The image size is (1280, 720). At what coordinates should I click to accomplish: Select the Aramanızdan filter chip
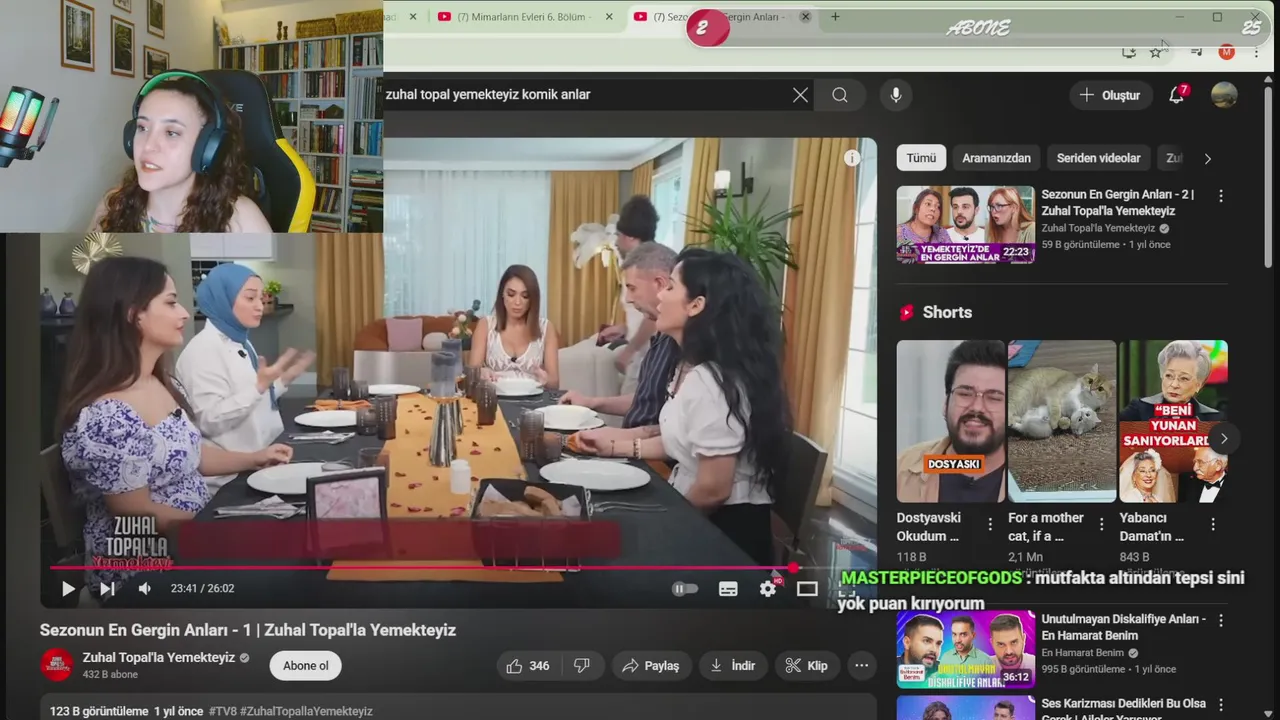(996, 158)
